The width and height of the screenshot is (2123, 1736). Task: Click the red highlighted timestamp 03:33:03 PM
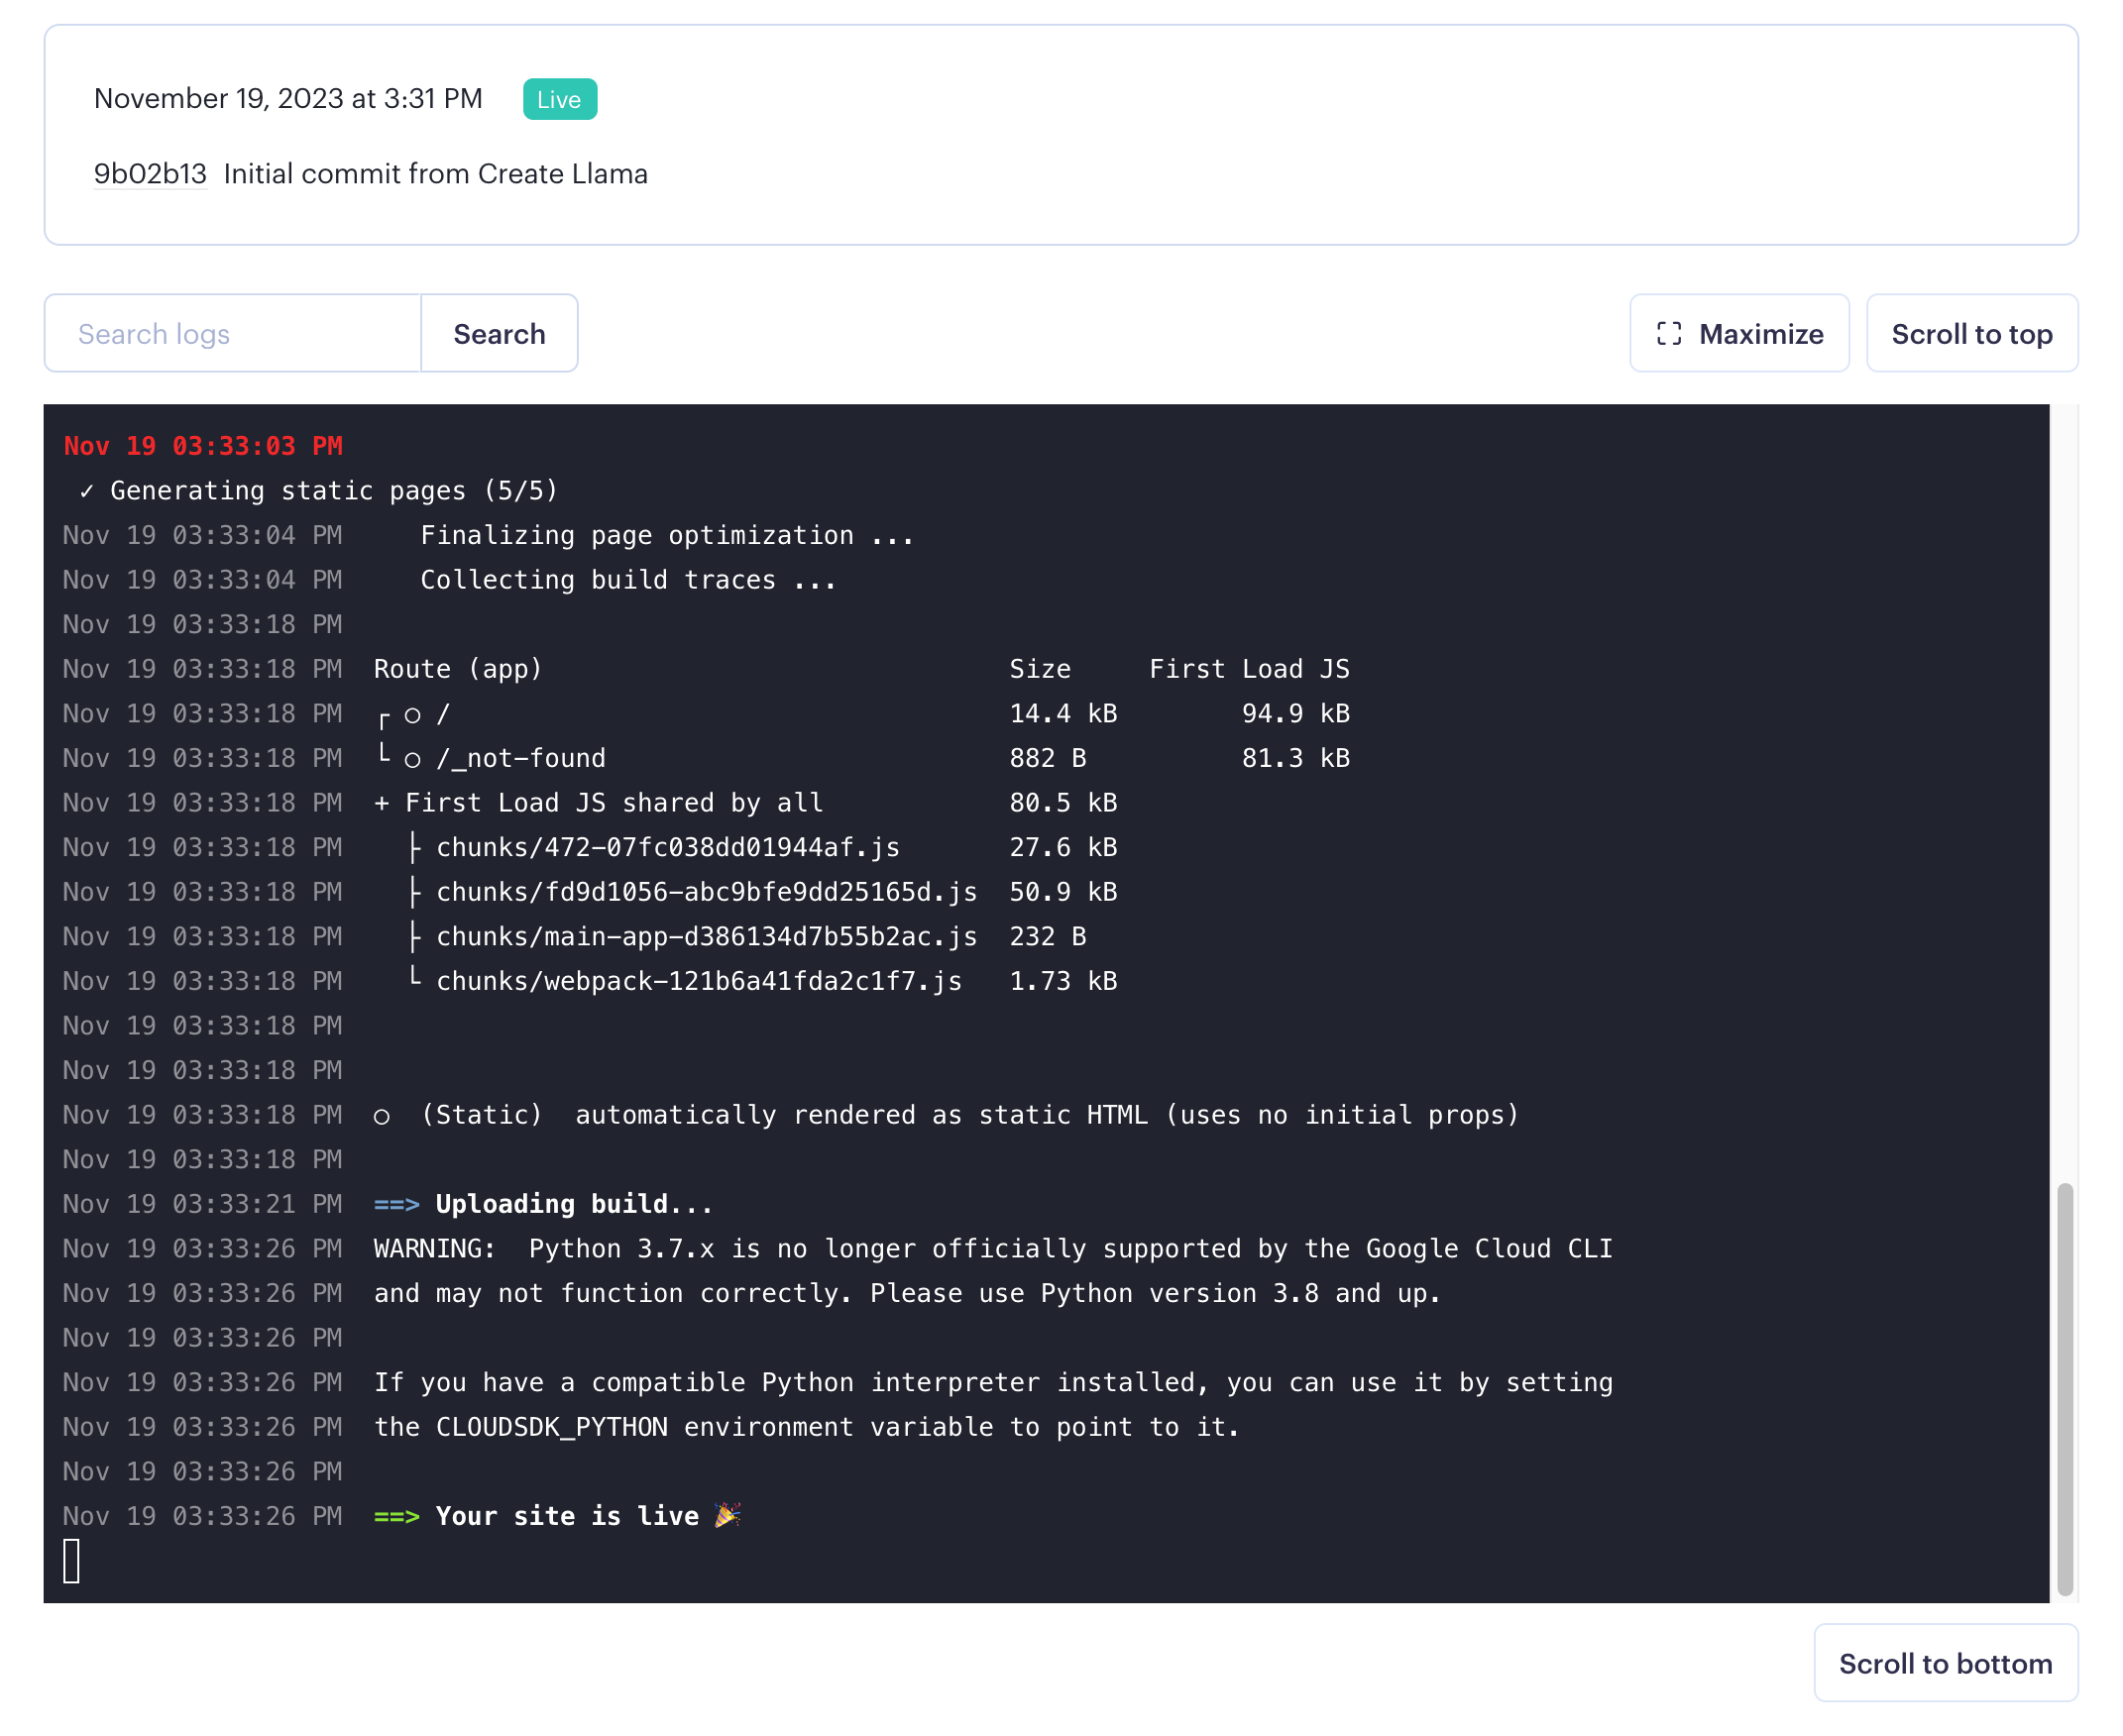click(203, 446)
